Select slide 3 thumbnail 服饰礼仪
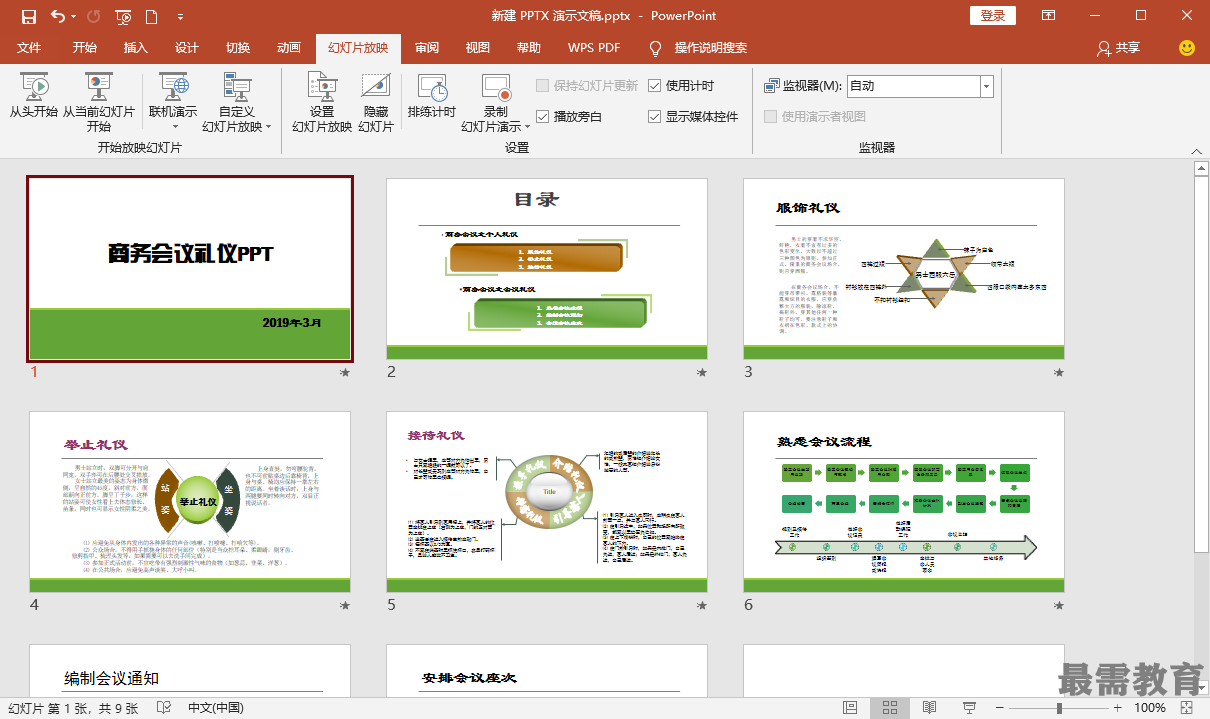The image size is (1210, 719). point(904,269)
